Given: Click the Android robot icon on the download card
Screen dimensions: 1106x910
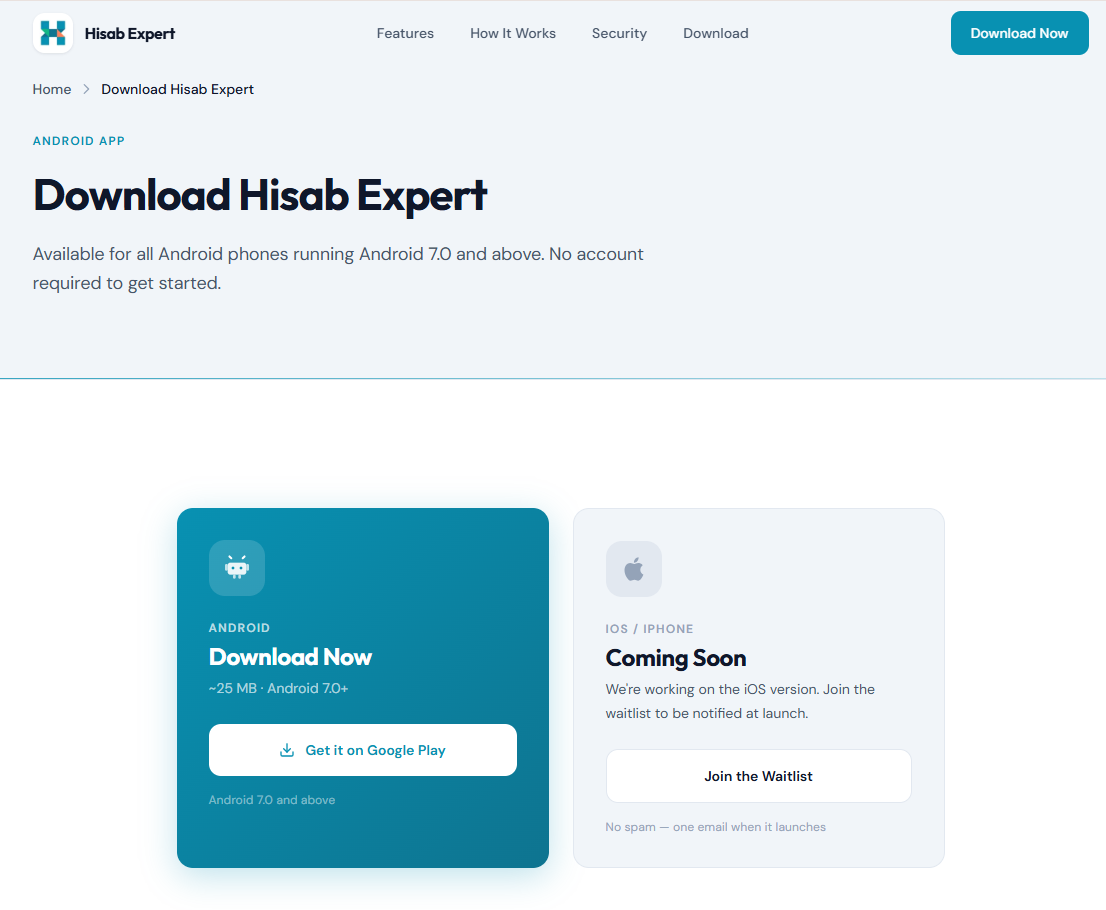Looking at the screenshot, I should [x=237, y=567].
